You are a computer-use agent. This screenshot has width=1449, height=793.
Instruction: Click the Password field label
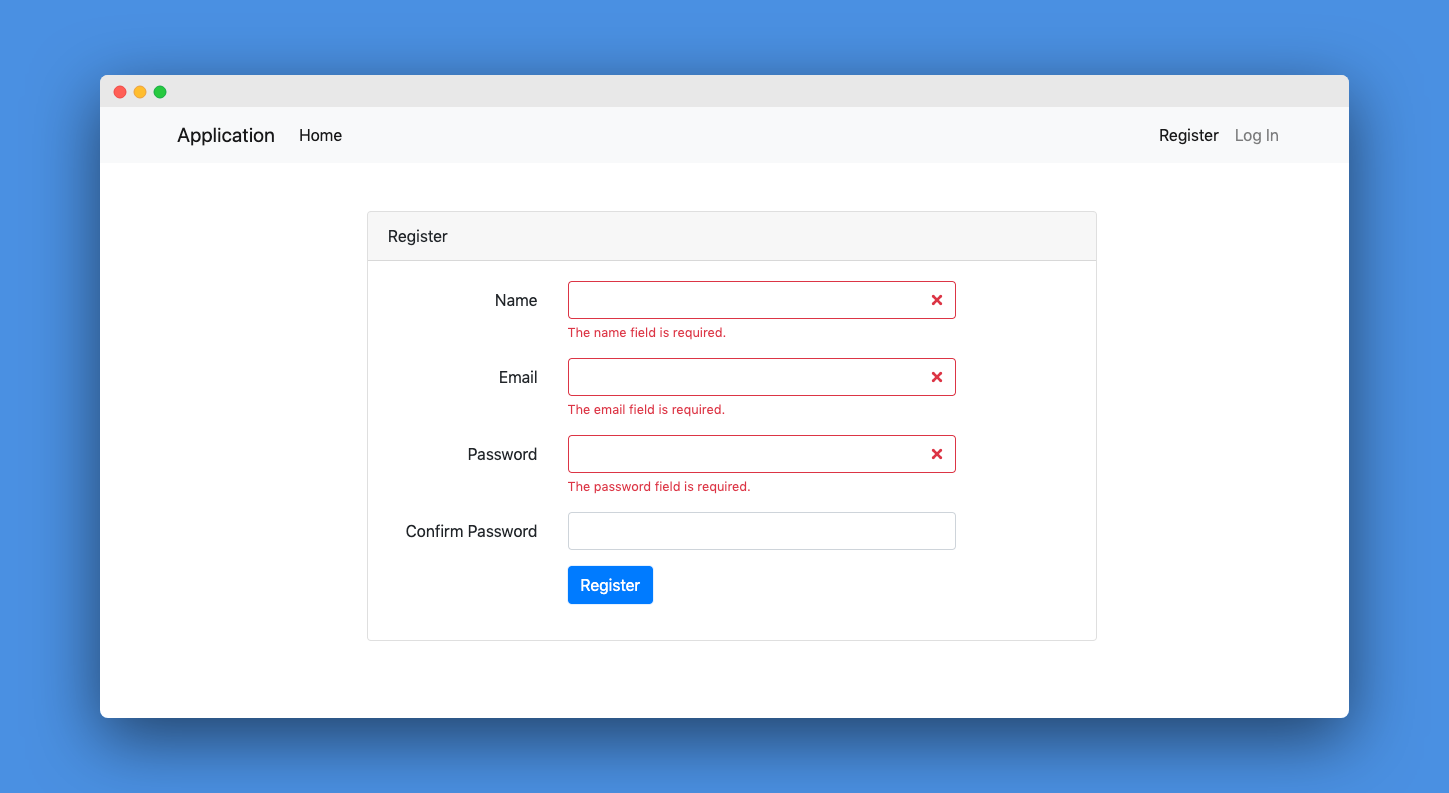[x=502, y=454]
